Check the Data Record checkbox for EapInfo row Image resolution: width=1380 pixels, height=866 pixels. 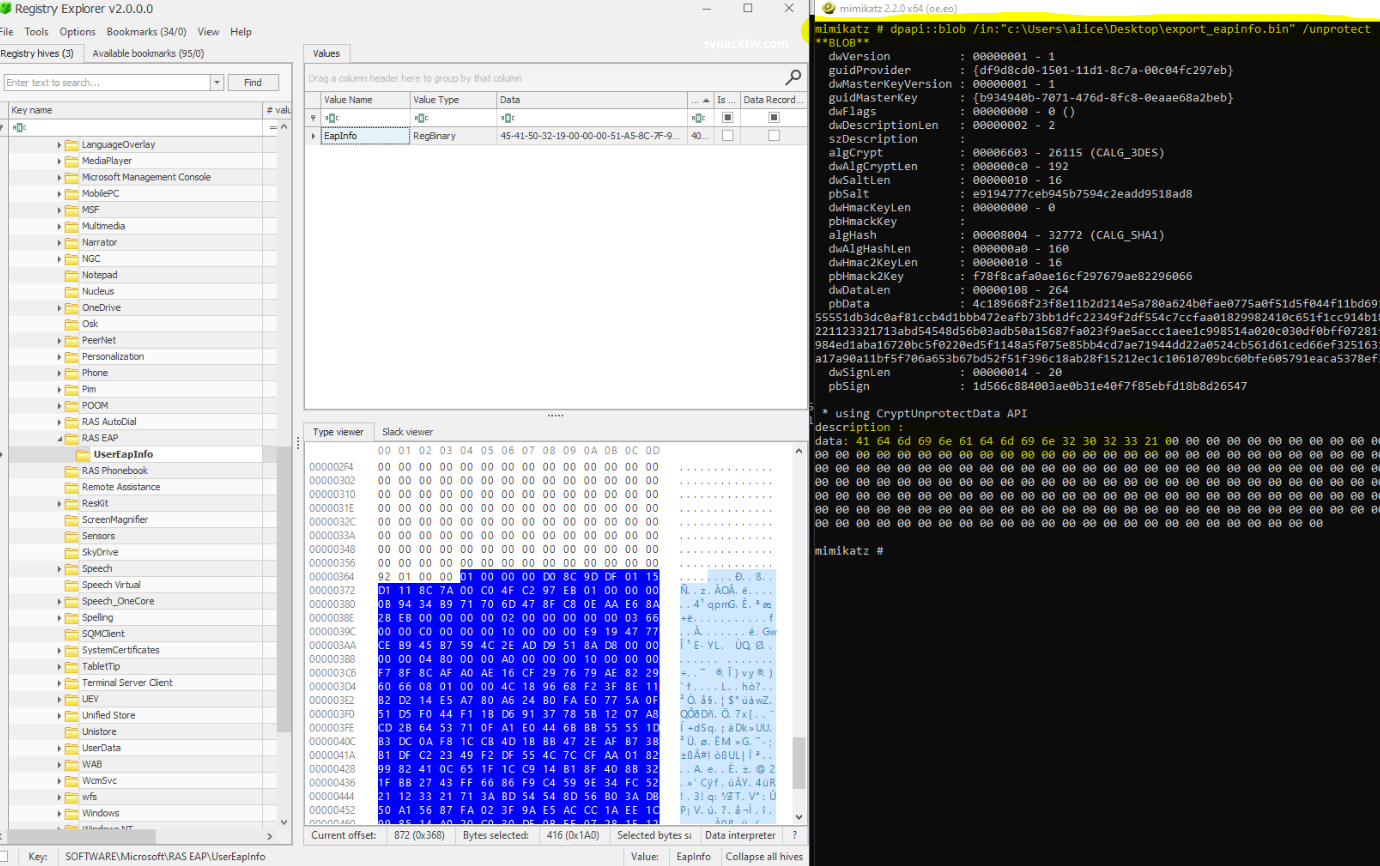773,135
